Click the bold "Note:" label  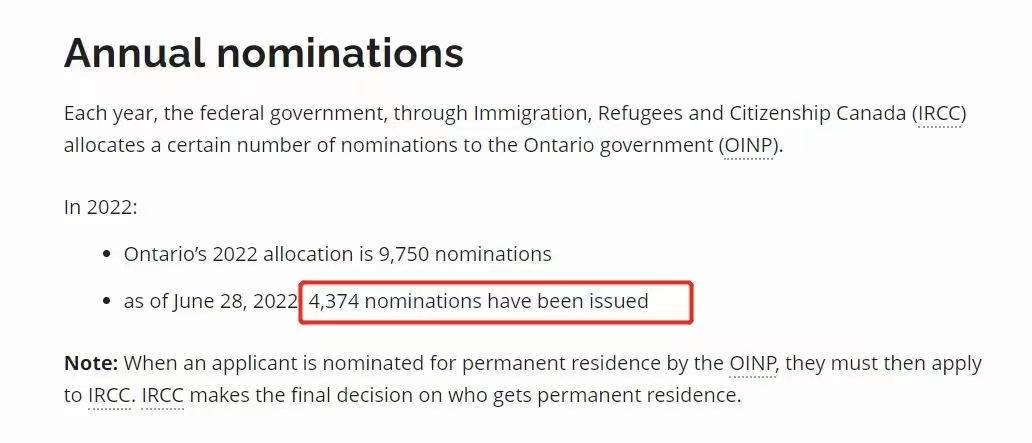point(90,363)
